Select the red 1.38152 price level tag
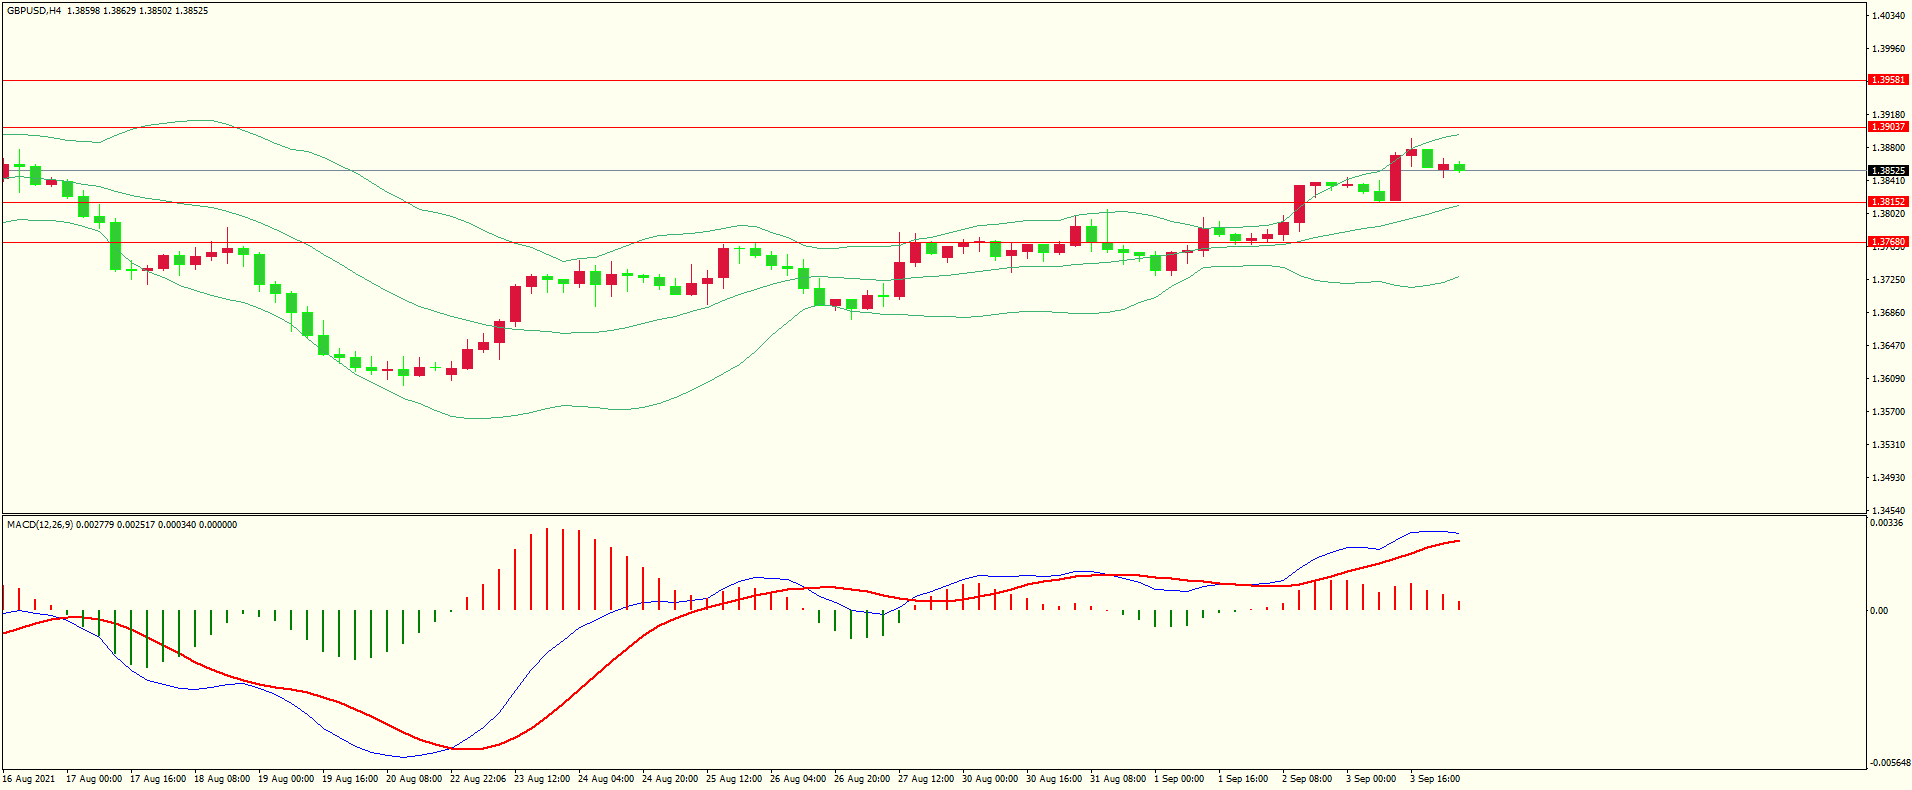 [1888, 202]
